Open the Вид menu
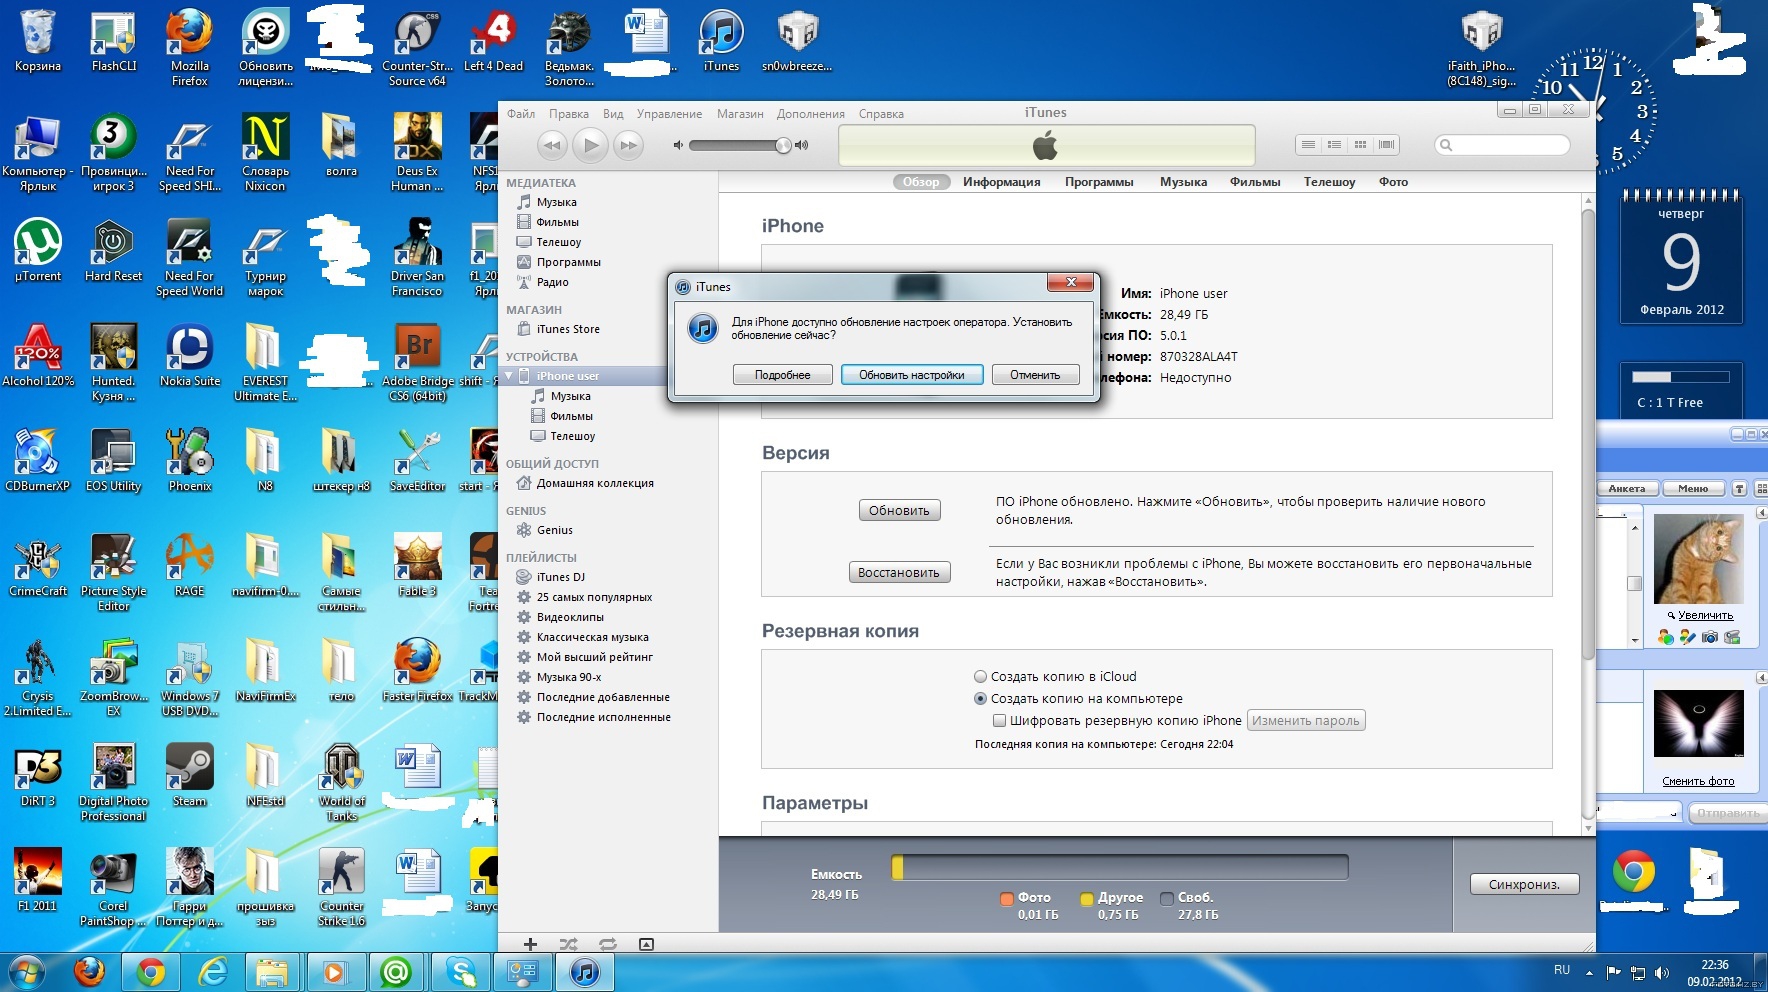The width and height of the screenshot is (1768, 992). tap(613, 114)
